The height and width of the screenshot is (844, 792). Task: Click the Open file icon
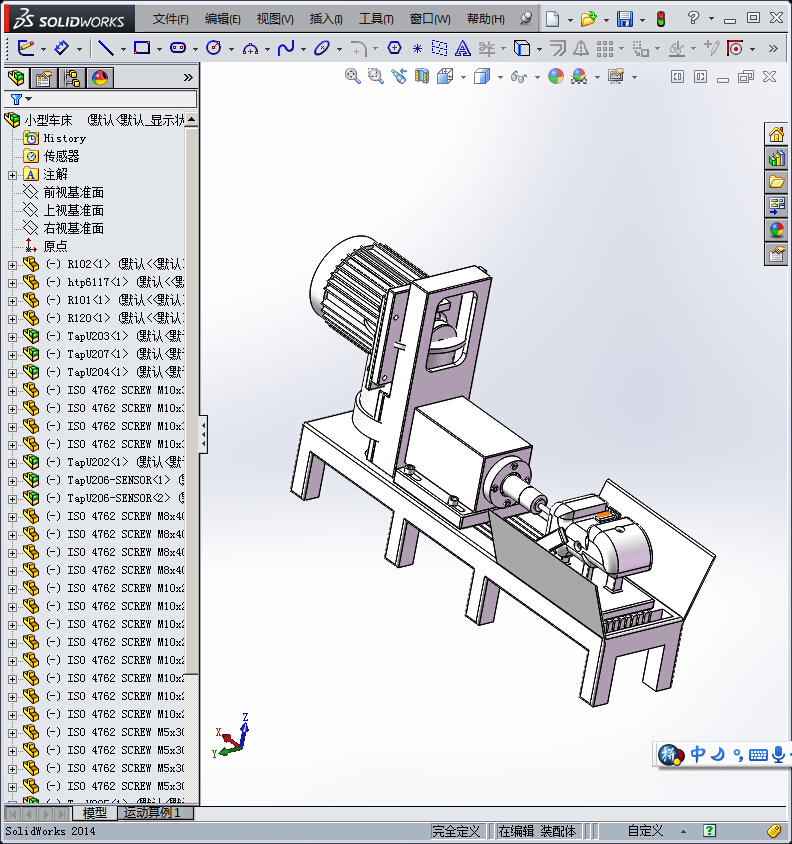[588, 19]
